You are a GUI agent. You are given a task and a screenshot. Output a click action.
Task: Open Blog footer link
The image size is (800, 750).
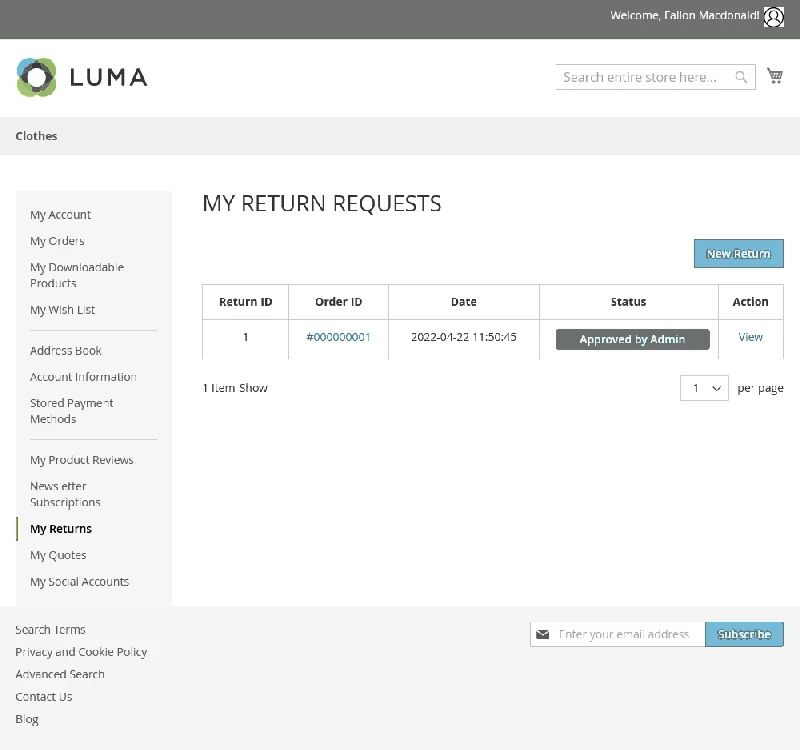(x=27, y=719)
